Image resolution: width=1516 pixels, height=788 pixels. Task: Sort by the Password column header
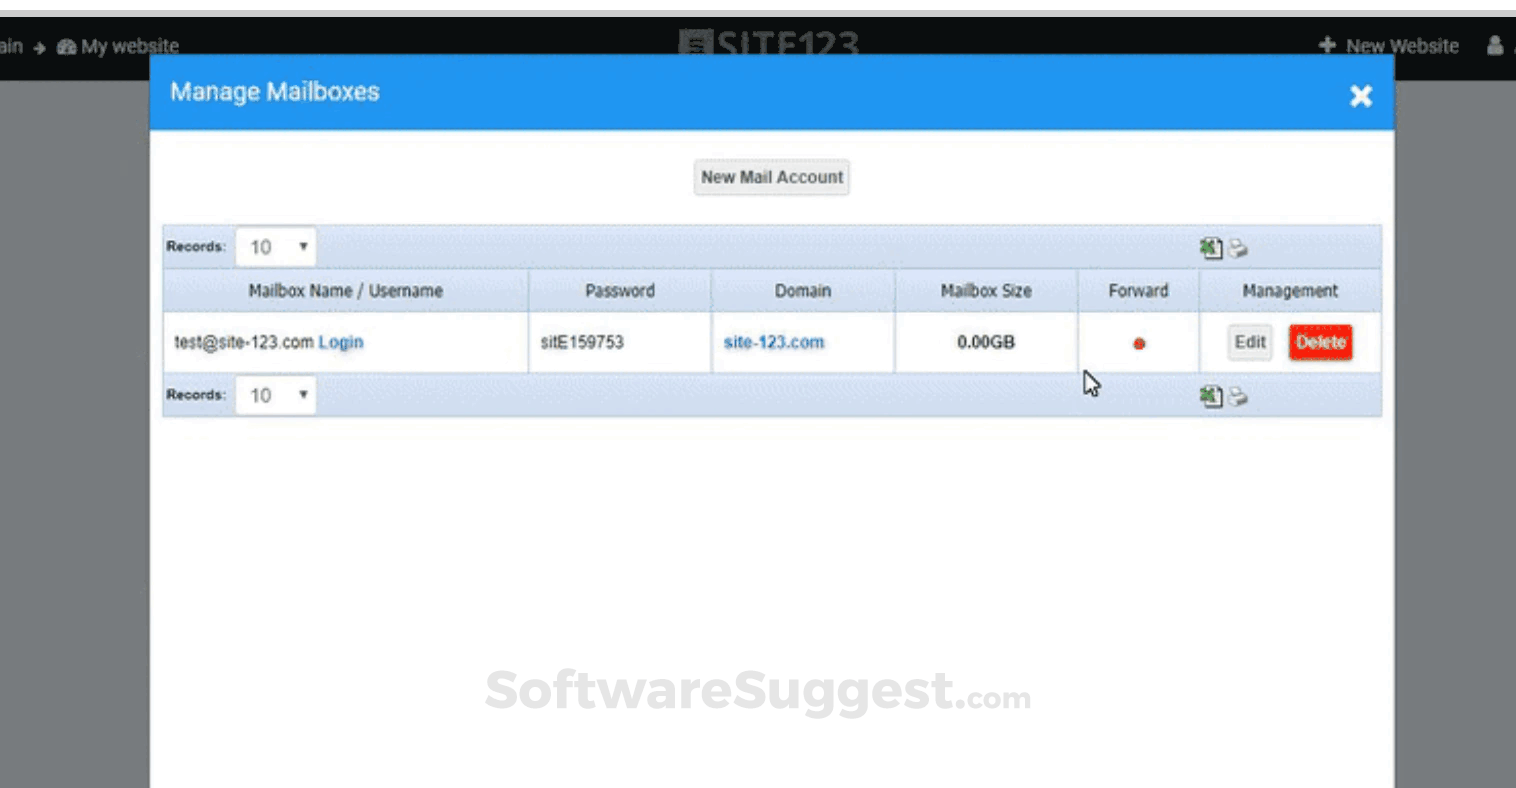pyautogui.click(x=620, y=291)
